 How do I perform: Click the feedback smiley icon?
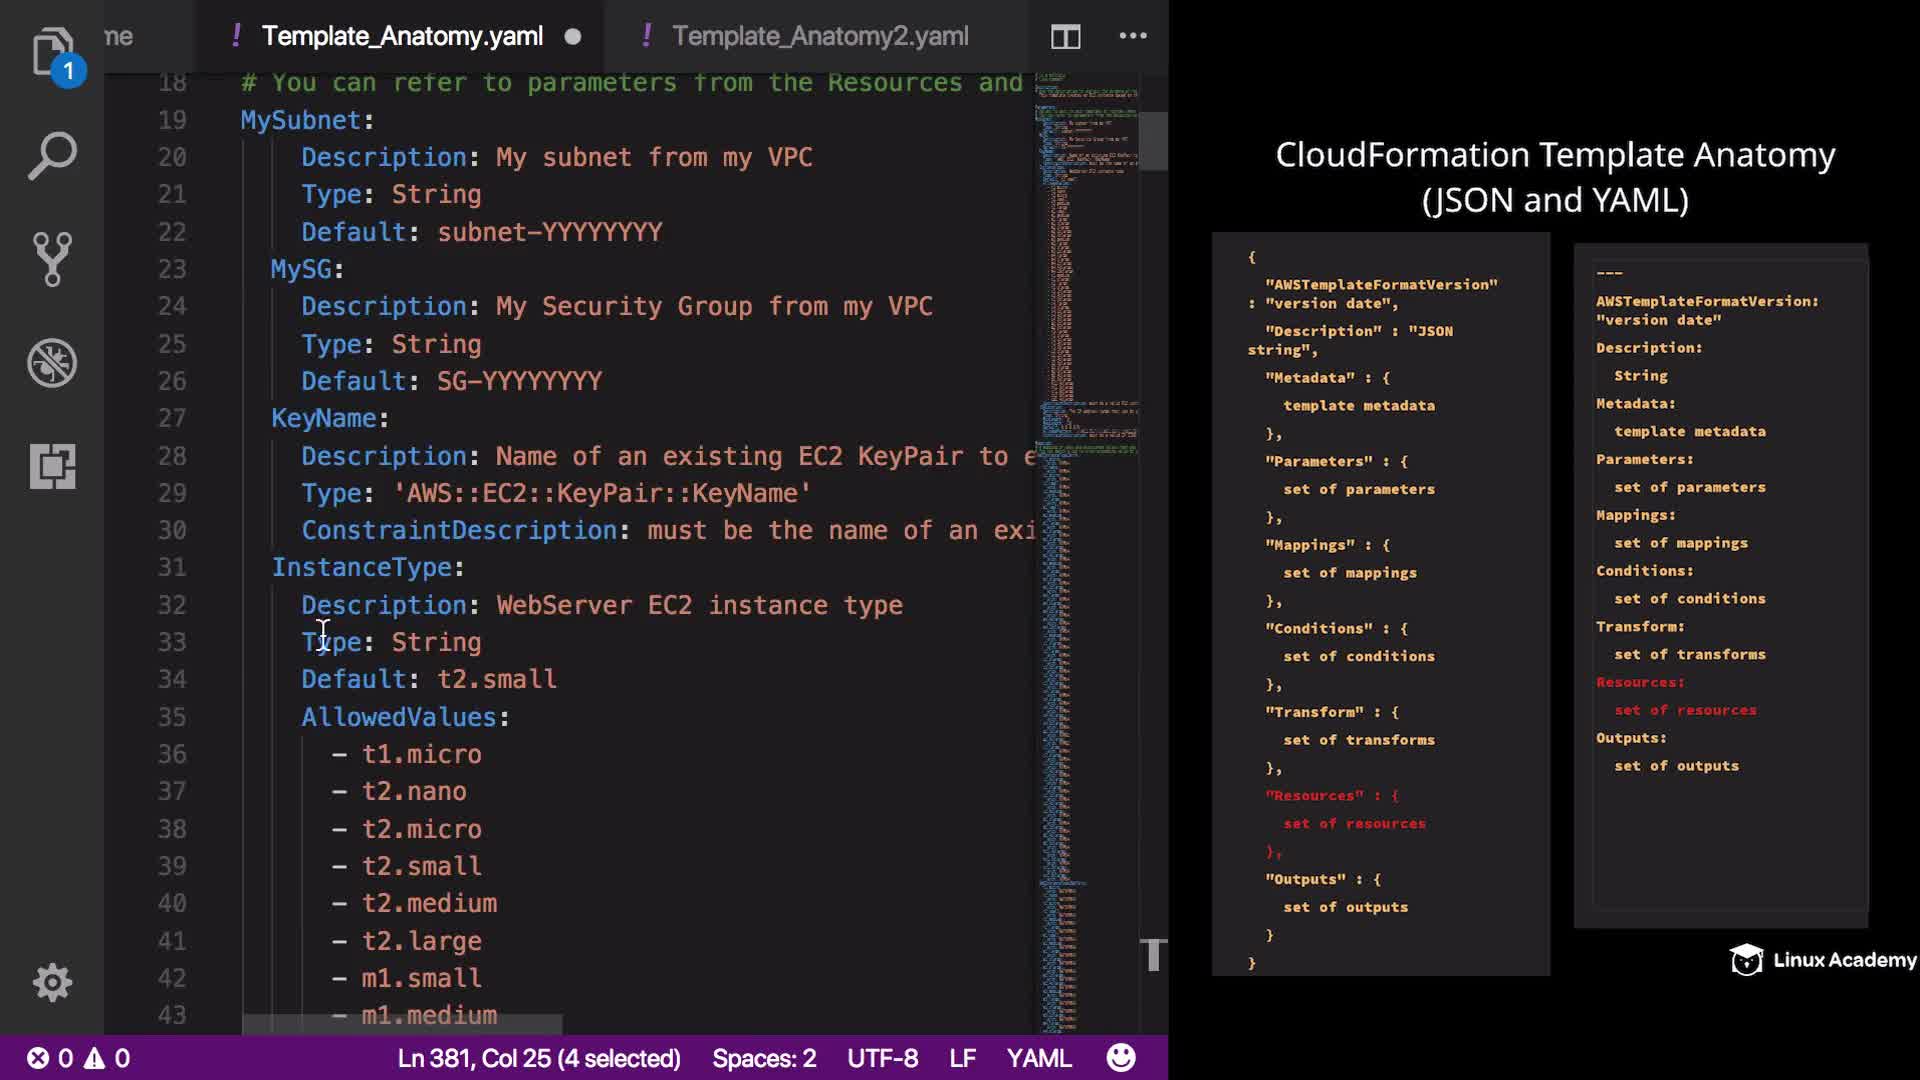tap(1121, 1058)
